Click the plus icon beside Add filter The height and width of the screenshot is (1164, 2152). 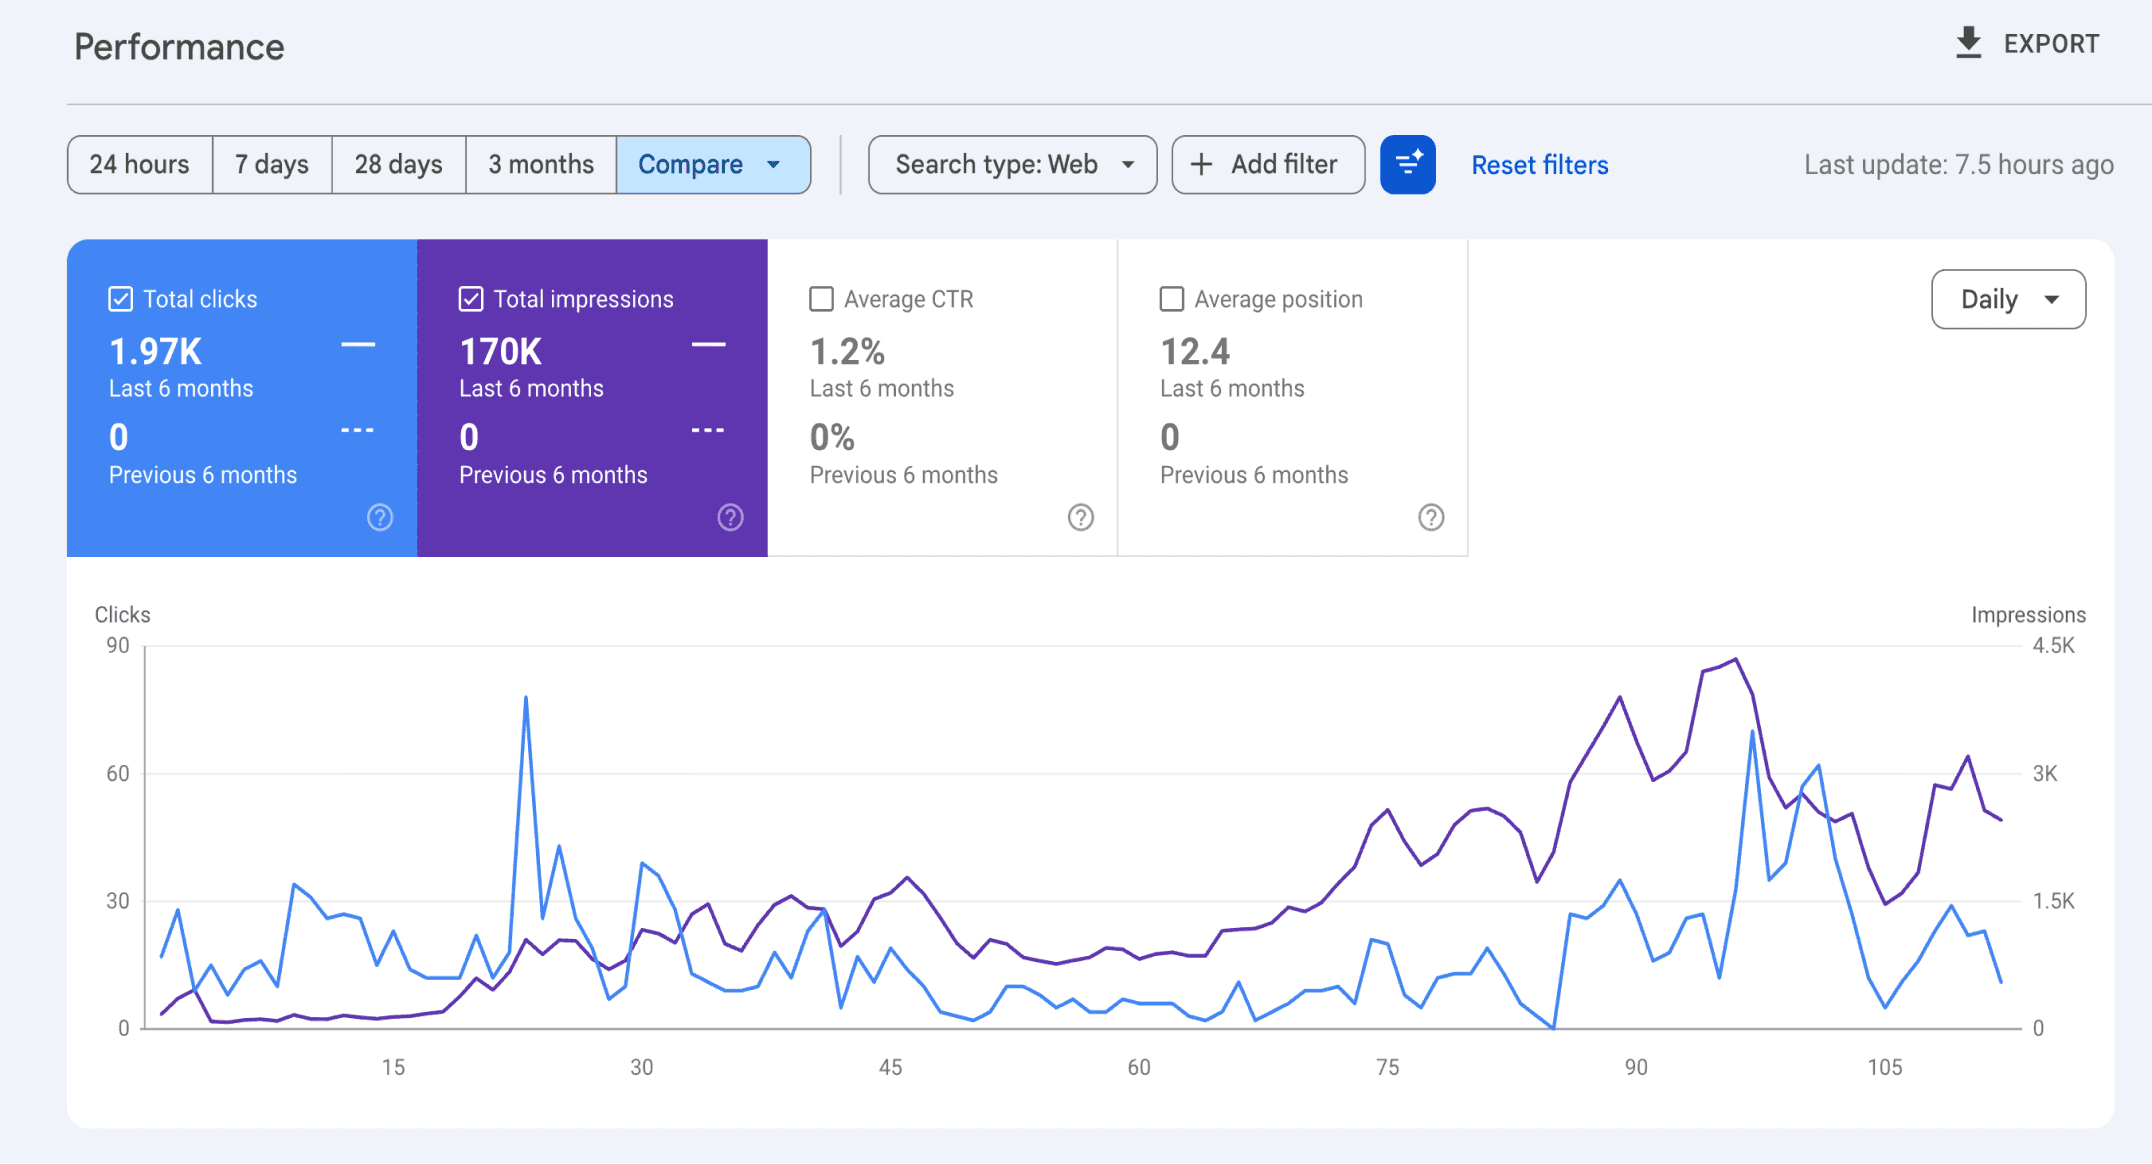click(x=1202, y=164)
